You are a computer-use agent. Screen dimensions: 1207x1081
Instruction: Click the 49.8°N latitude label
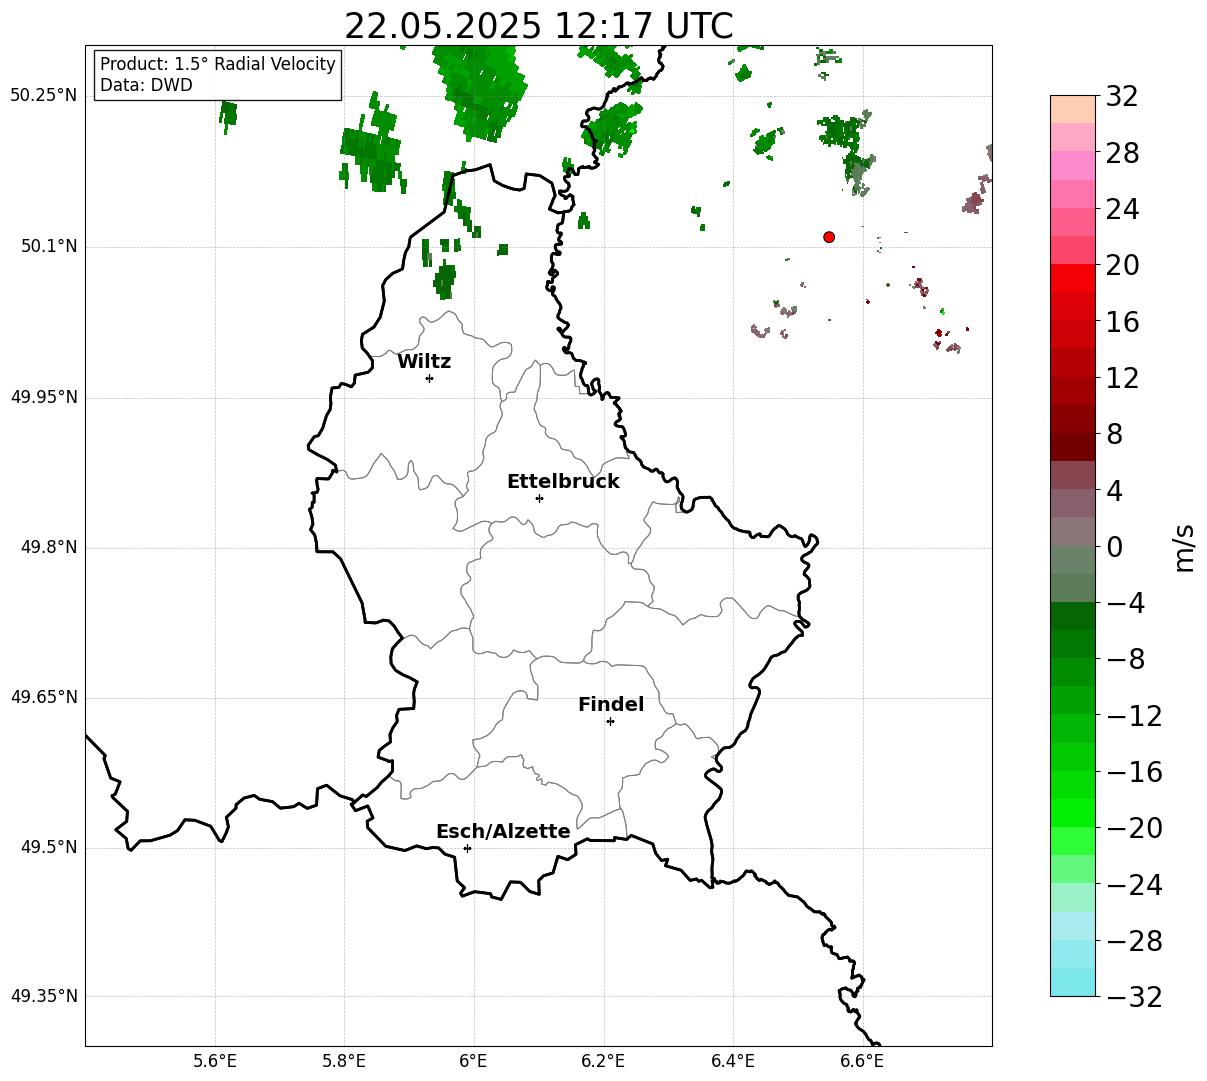pyautogui.click(x=49, y=548)
